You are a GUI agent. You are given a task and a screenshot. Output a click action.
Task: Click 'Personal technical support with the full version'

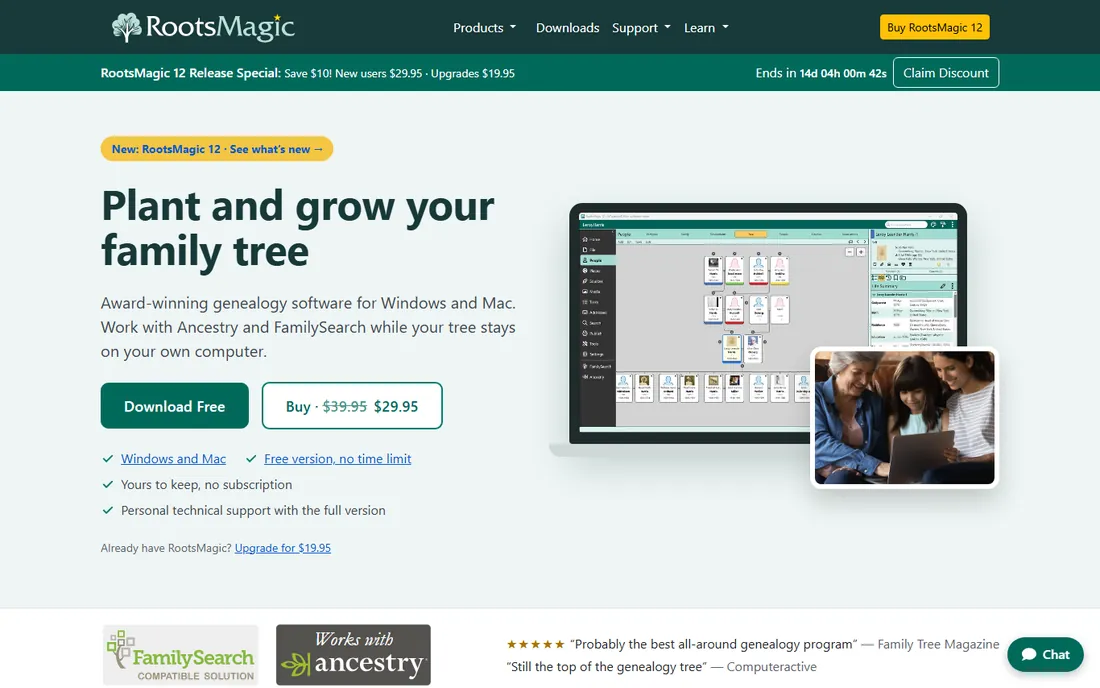click(x=253, y=511)
